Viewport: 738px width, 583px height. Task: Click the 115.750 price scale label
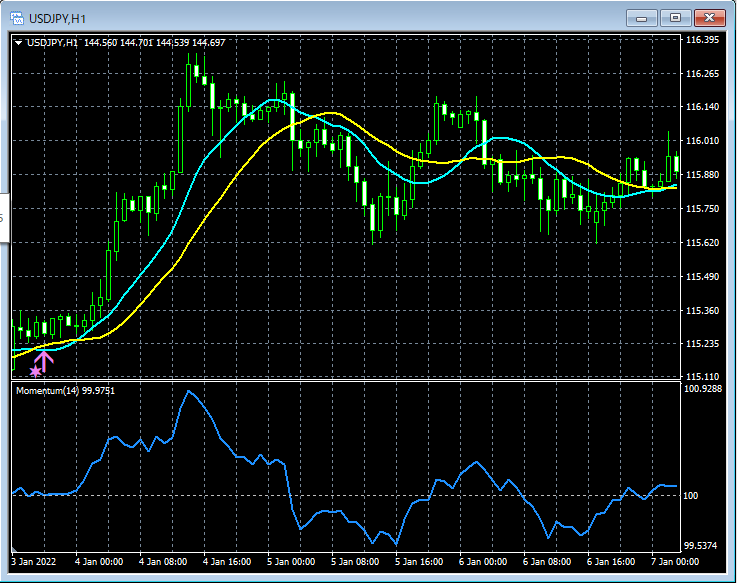[702, 208]
